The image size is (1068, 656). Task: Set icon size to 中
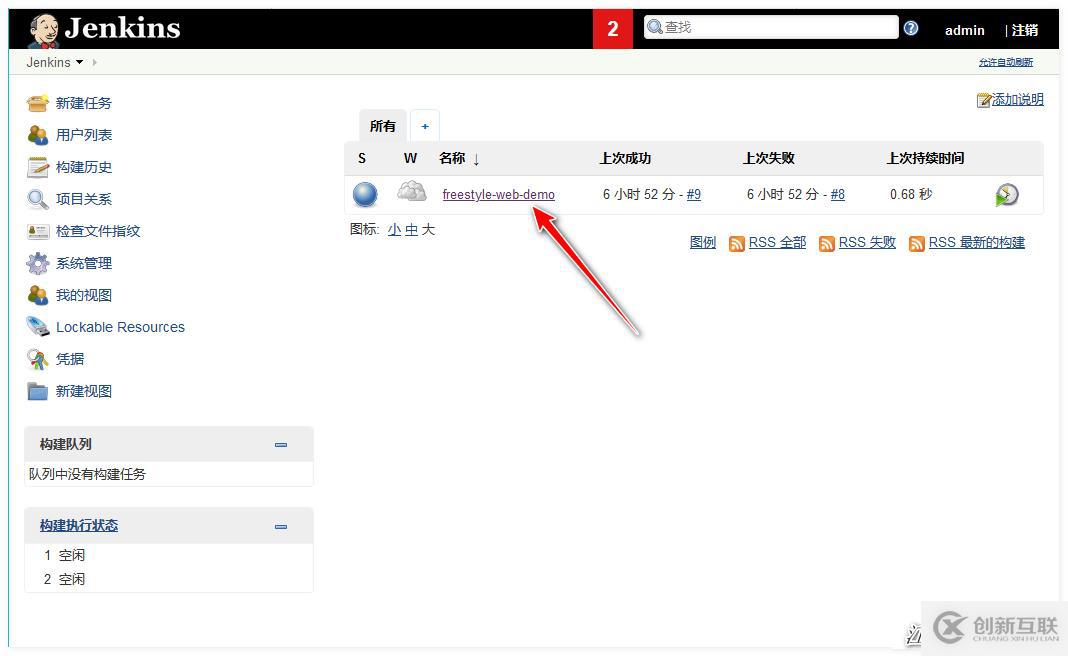411,230
